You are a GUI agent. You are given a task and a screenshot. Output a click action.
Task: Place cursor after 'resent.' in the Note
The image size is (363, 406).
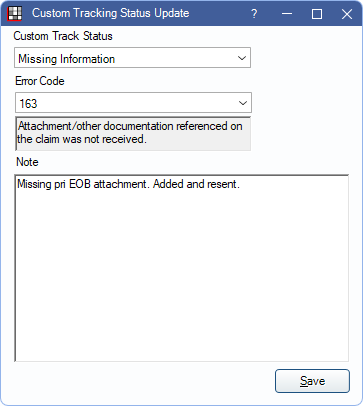pos(241,184)
